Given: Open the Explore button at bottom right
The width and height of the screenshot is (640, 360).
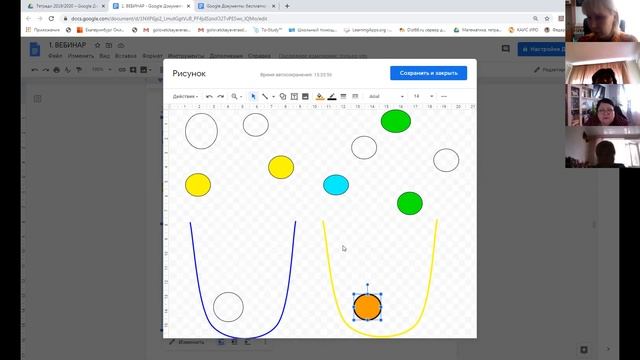Looking at the screenshot, I should [584, 349].
